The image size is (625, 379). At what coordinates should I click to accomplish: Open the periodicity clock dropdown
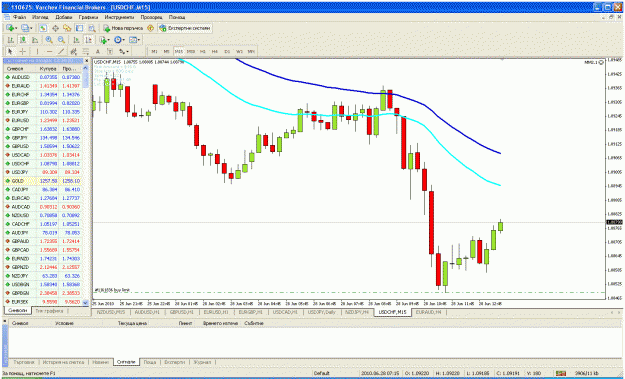(120, 40)
